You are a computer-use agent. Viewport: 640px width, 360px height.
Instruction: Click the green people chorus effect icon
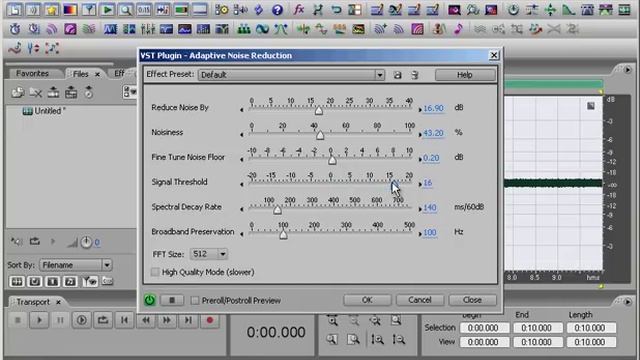(244, 29)
